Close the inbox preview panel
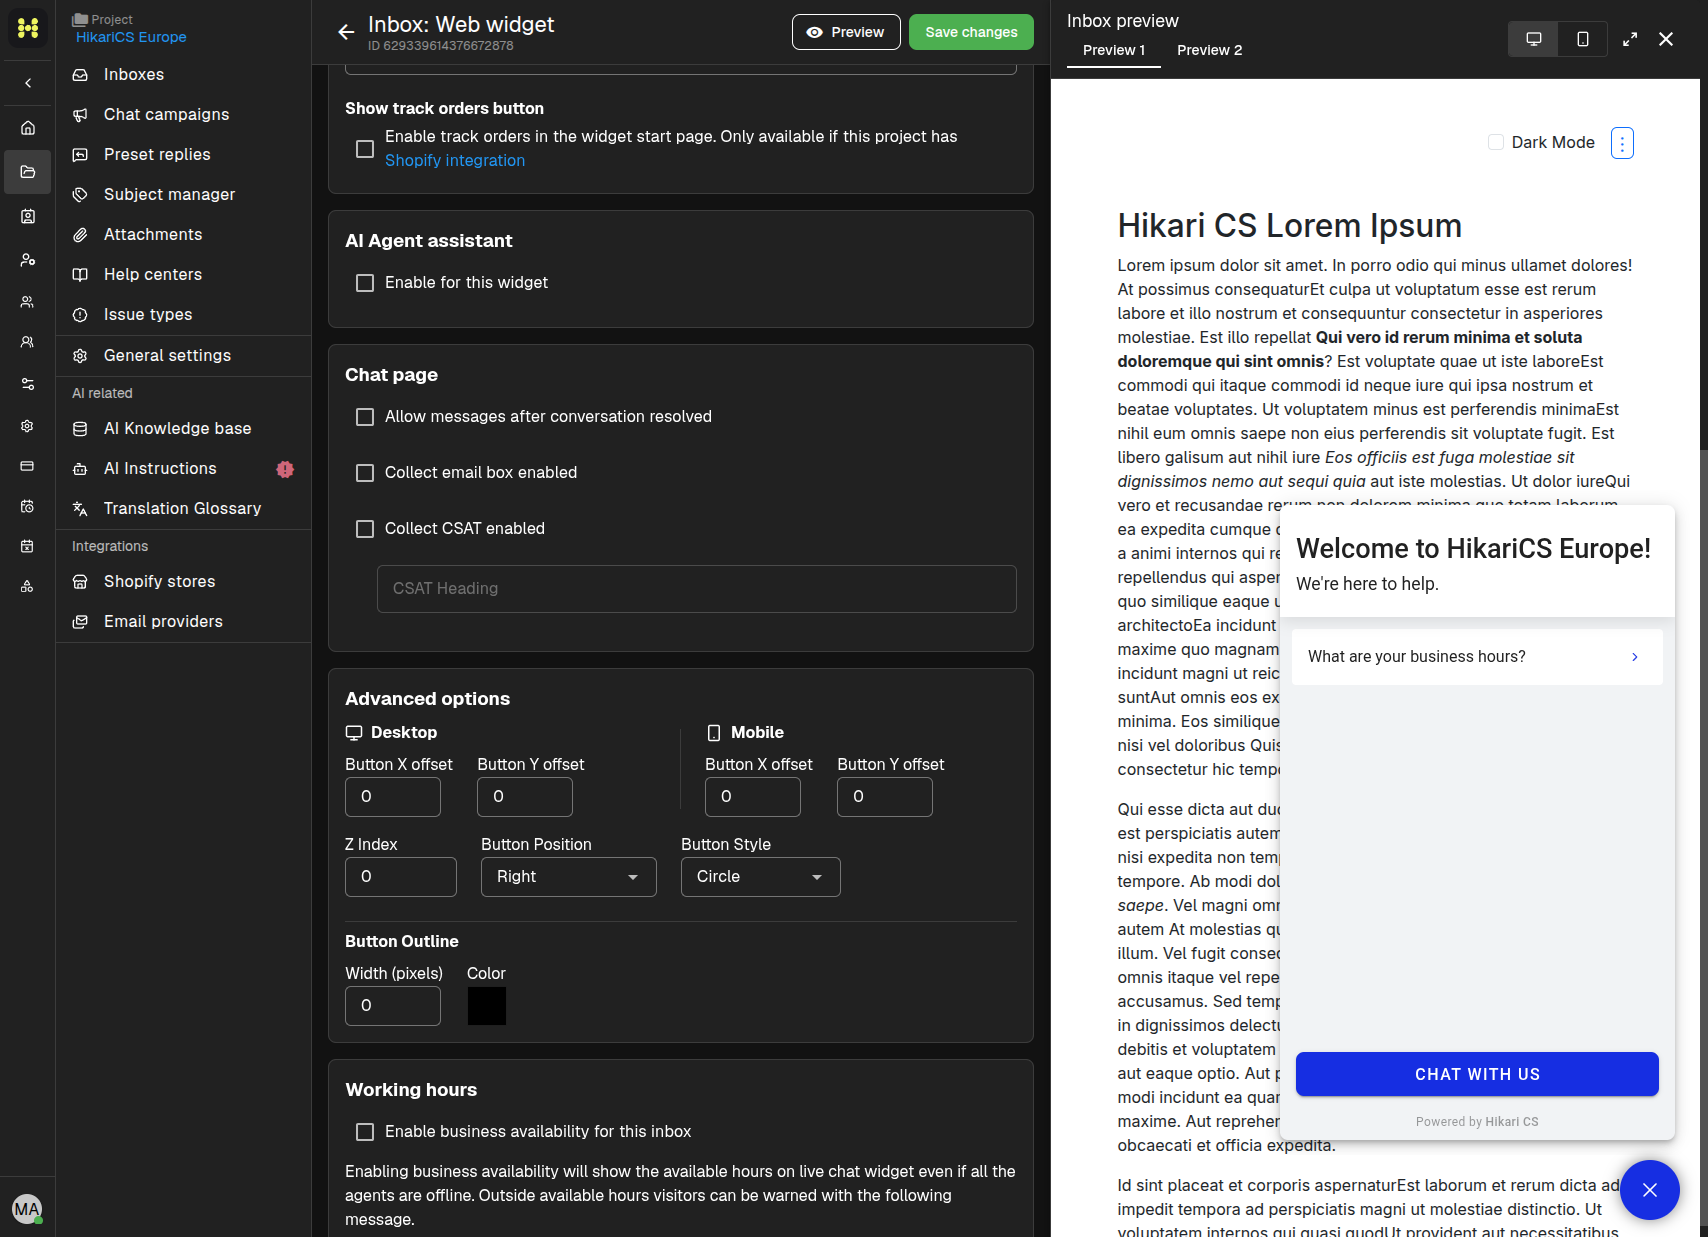The height and width of the screenshot is (1237, 1708). coord(1666,39)
